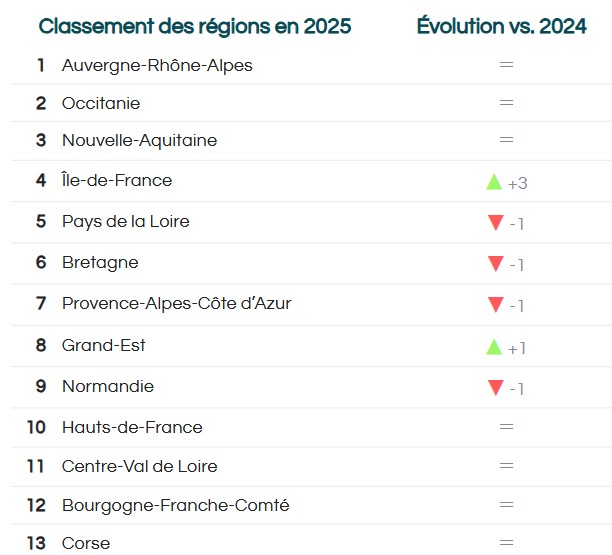Click the 'Classement des régions en 2025' heading
Image resolution: width=612 pixels, height=555 pixels.
coord(195,27)
